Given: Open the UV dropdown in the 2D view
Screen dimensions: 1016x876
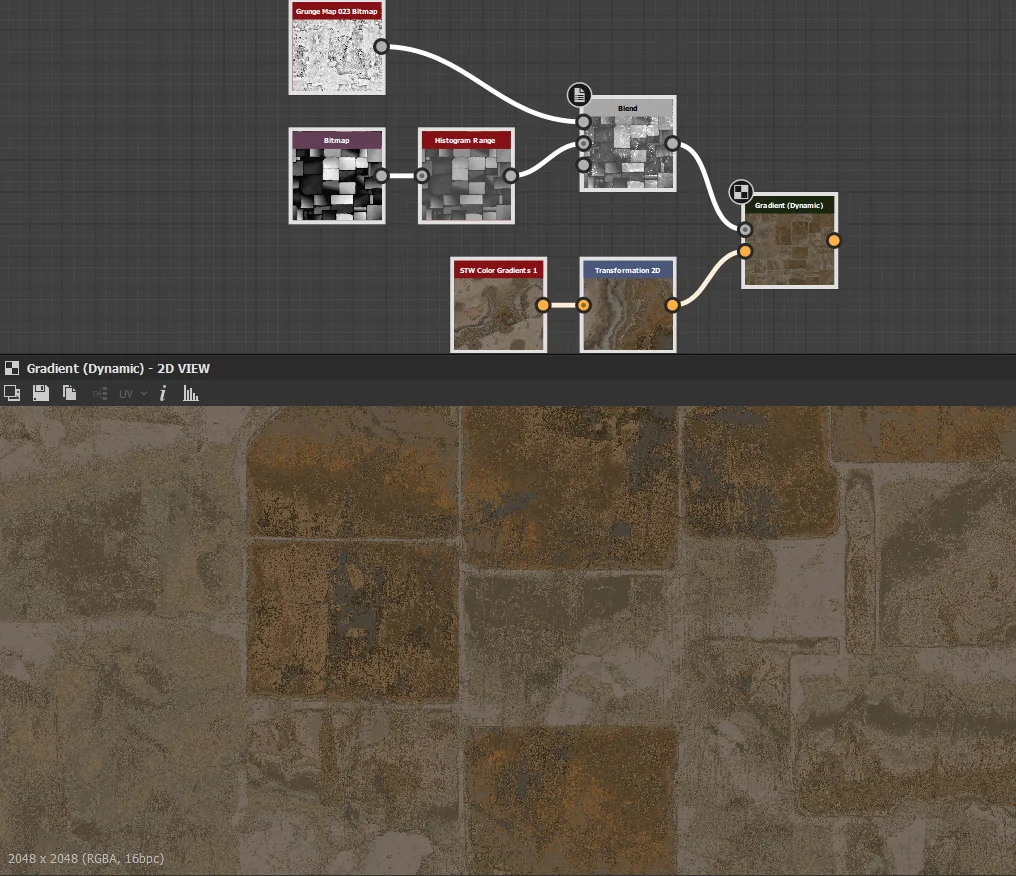Looking at the screenshot, I should click(133, 393).
